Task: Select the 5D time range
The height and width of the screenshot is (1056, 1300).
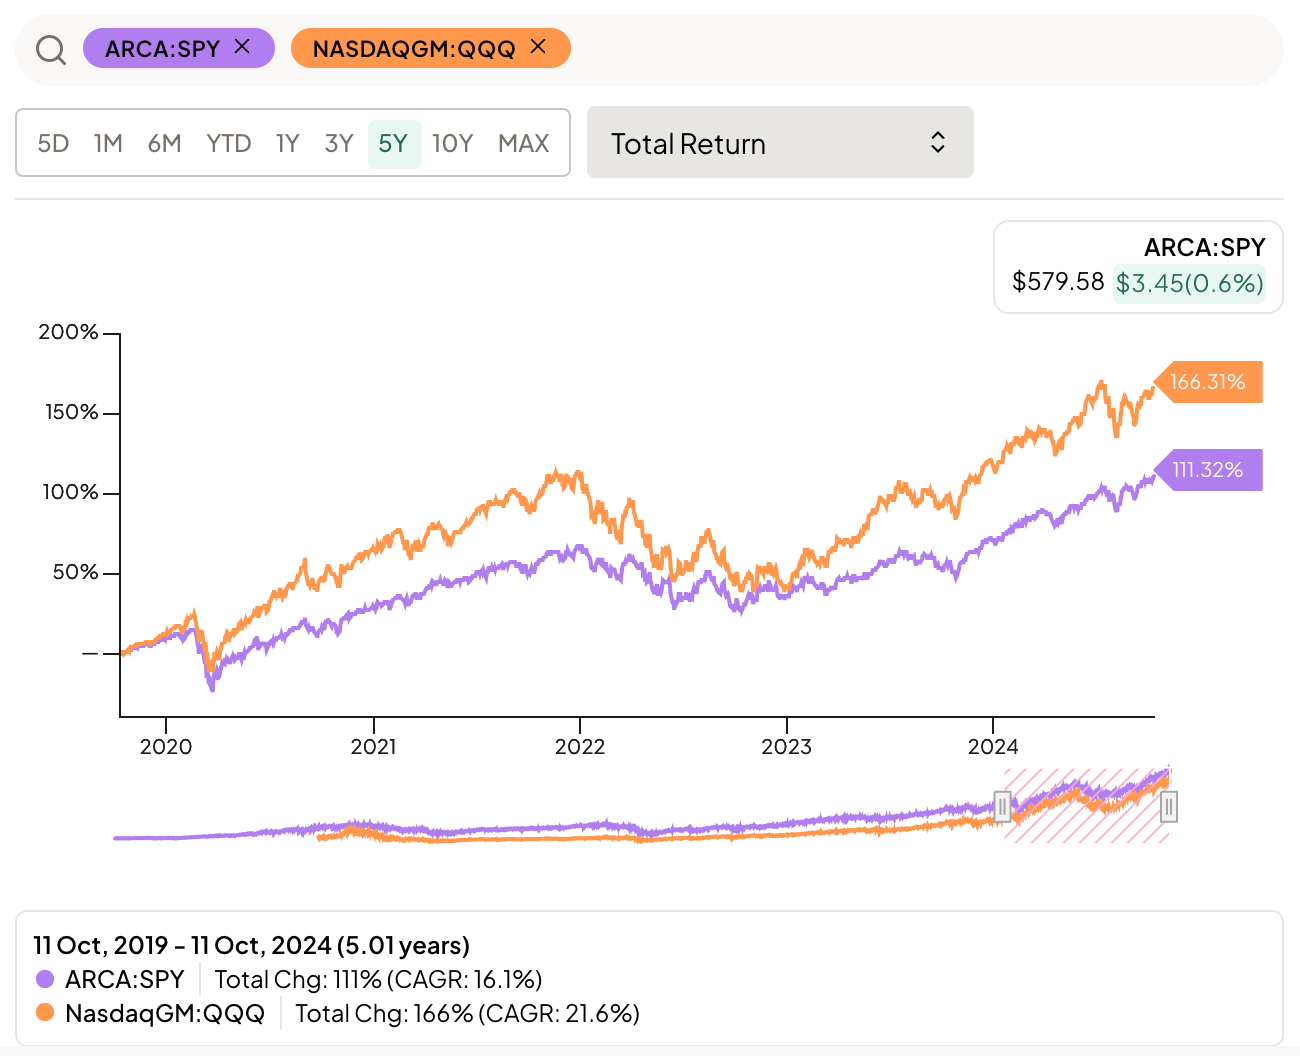Action: point(53,143)
